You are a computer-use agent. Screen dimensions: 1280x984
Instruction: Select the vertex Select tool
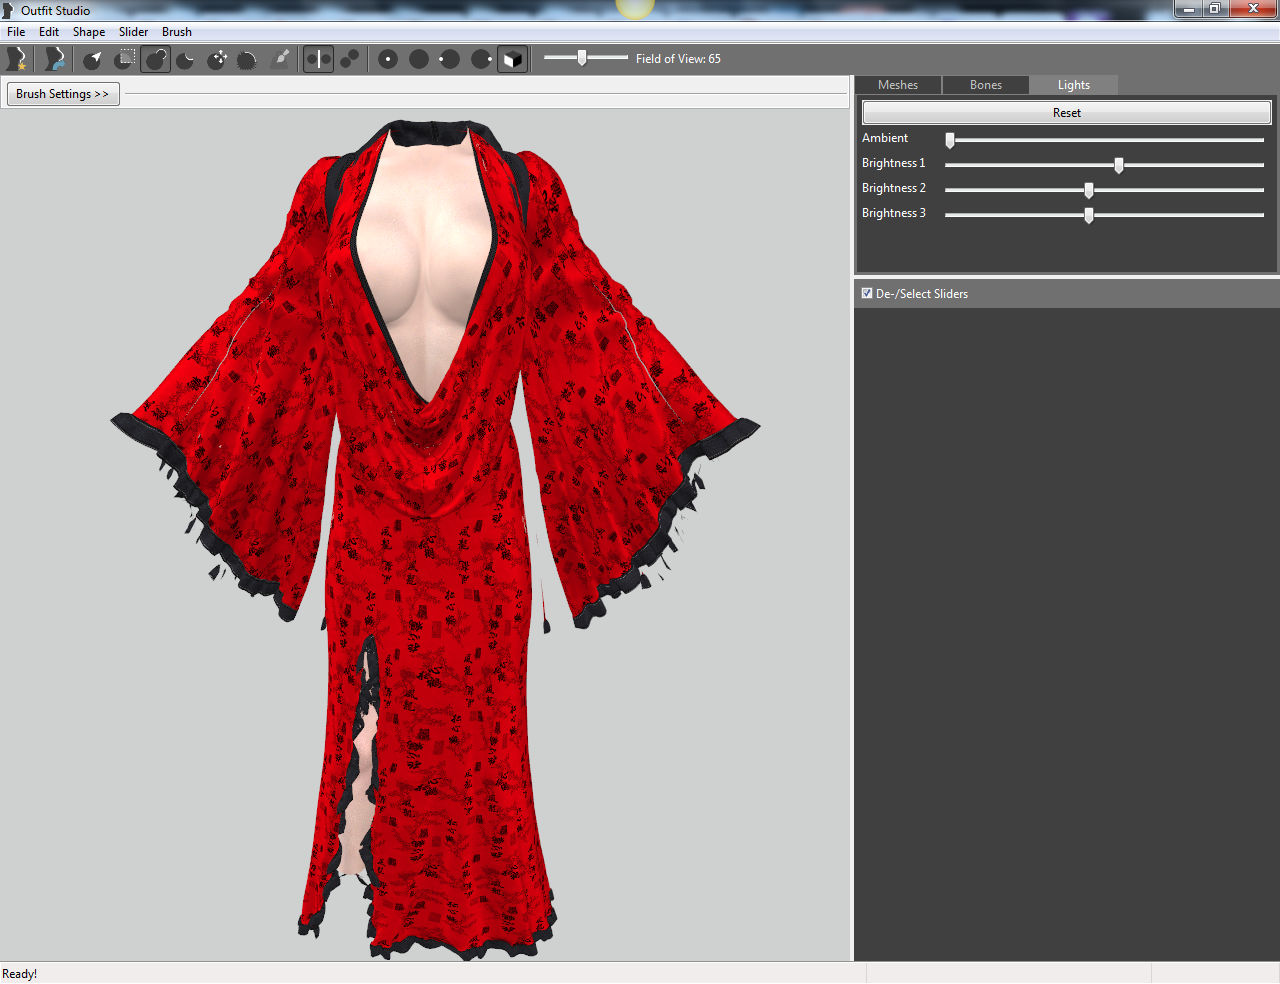(x=93, y=59)
